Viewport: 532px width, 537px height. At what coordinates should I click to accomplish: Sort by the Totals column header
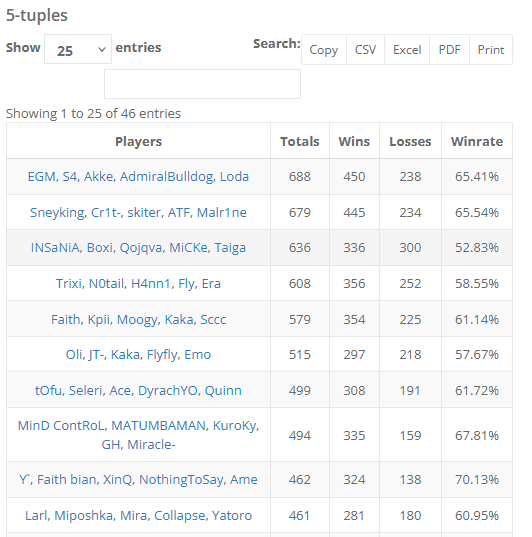(300, 141)
